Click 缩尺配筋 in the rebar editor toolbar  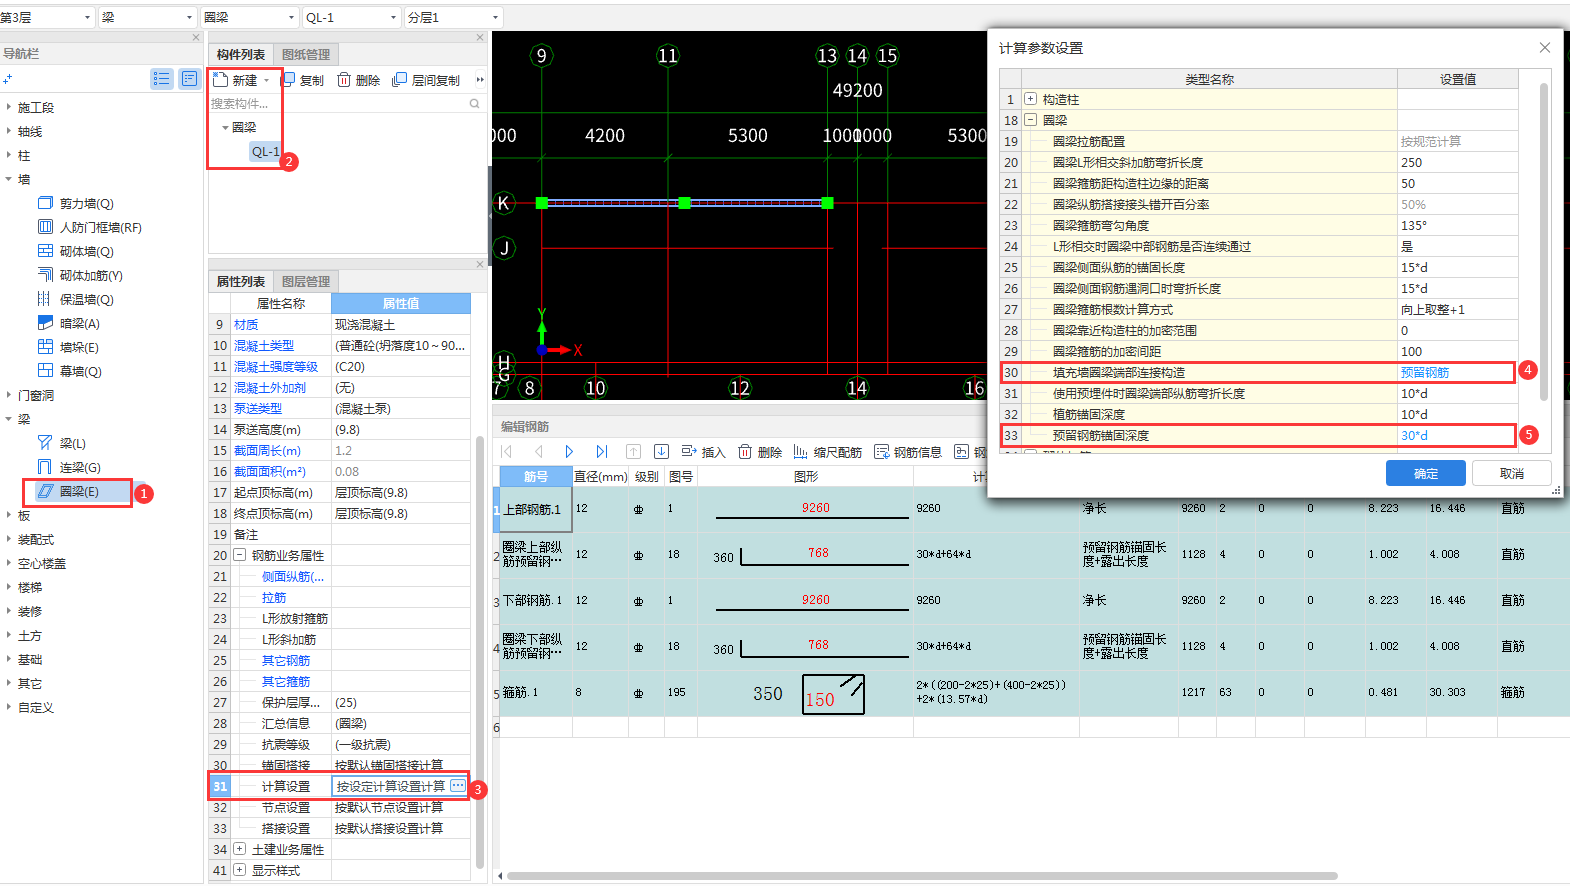(828, 452)
